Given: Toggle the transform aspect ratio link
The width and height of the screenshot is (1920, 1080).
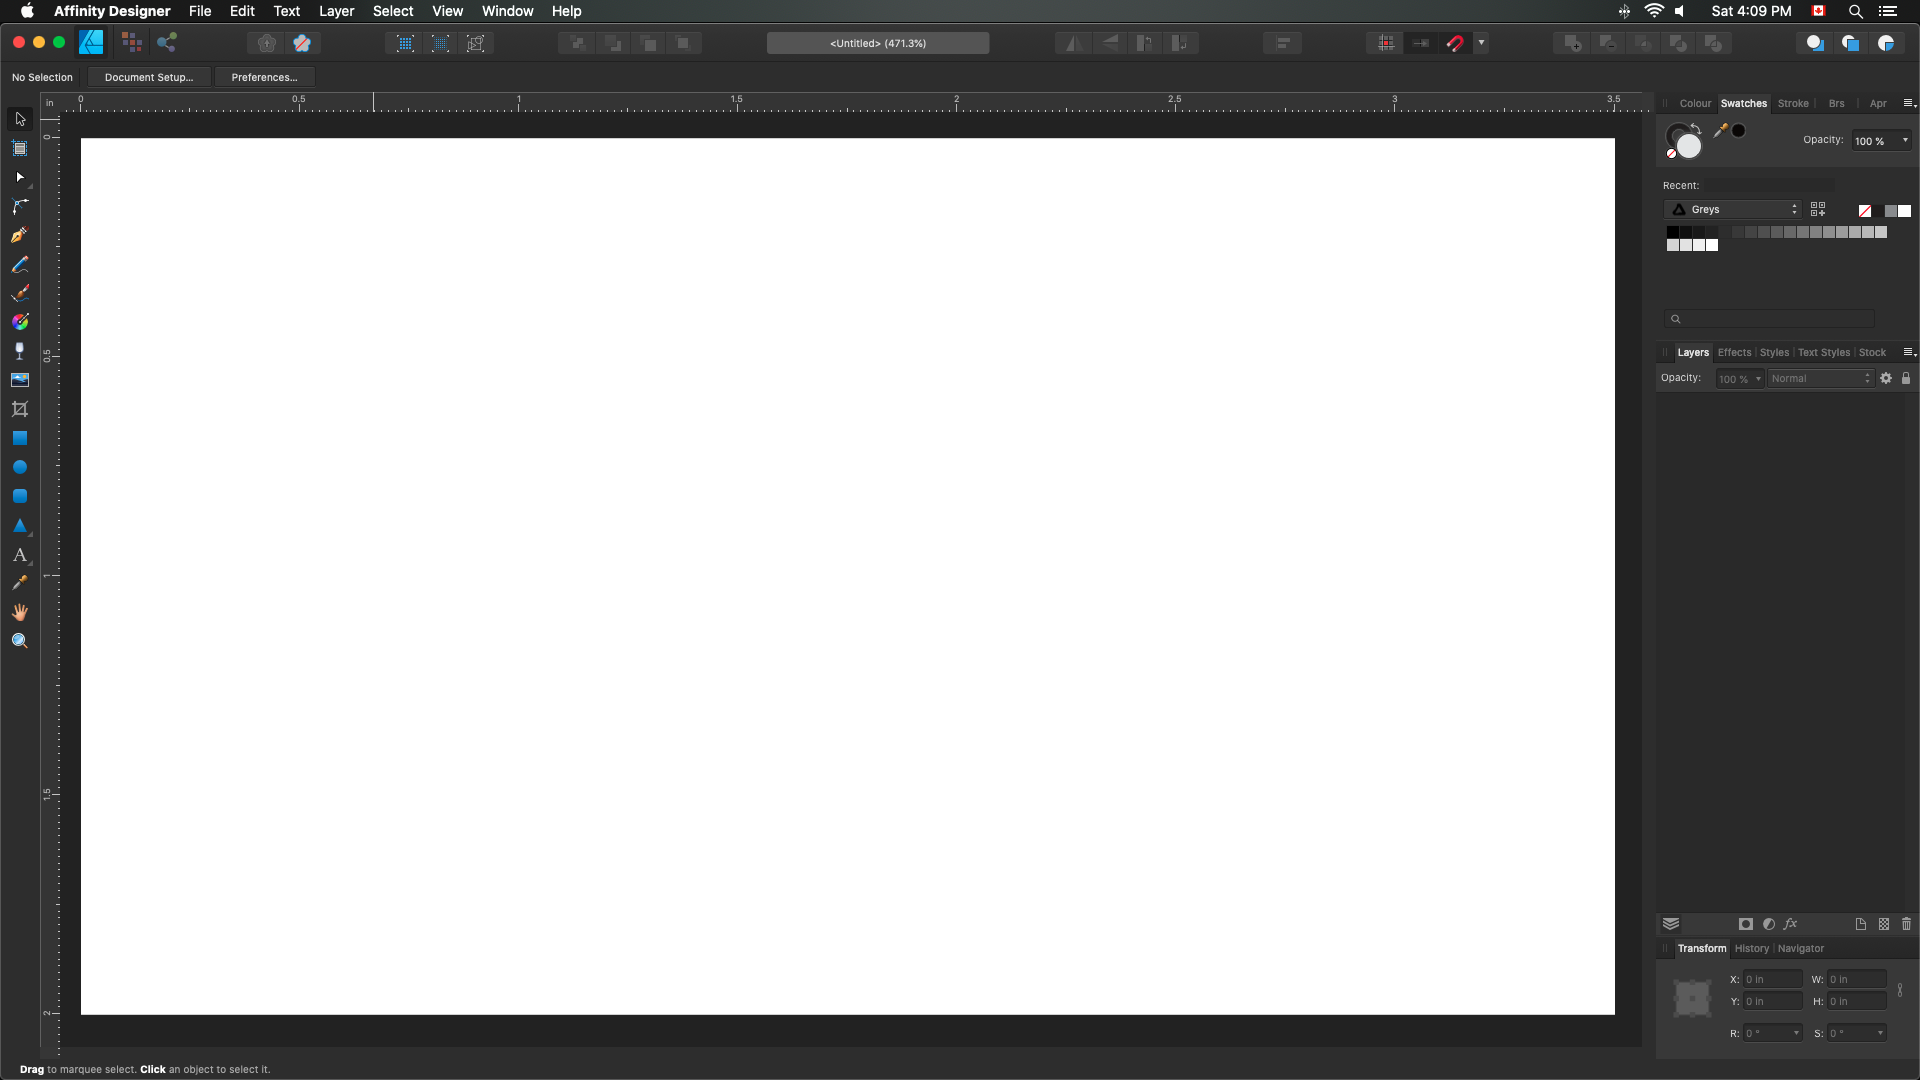Looking at the screenshot, I should pyautogui.click(x=1900, y=990).
